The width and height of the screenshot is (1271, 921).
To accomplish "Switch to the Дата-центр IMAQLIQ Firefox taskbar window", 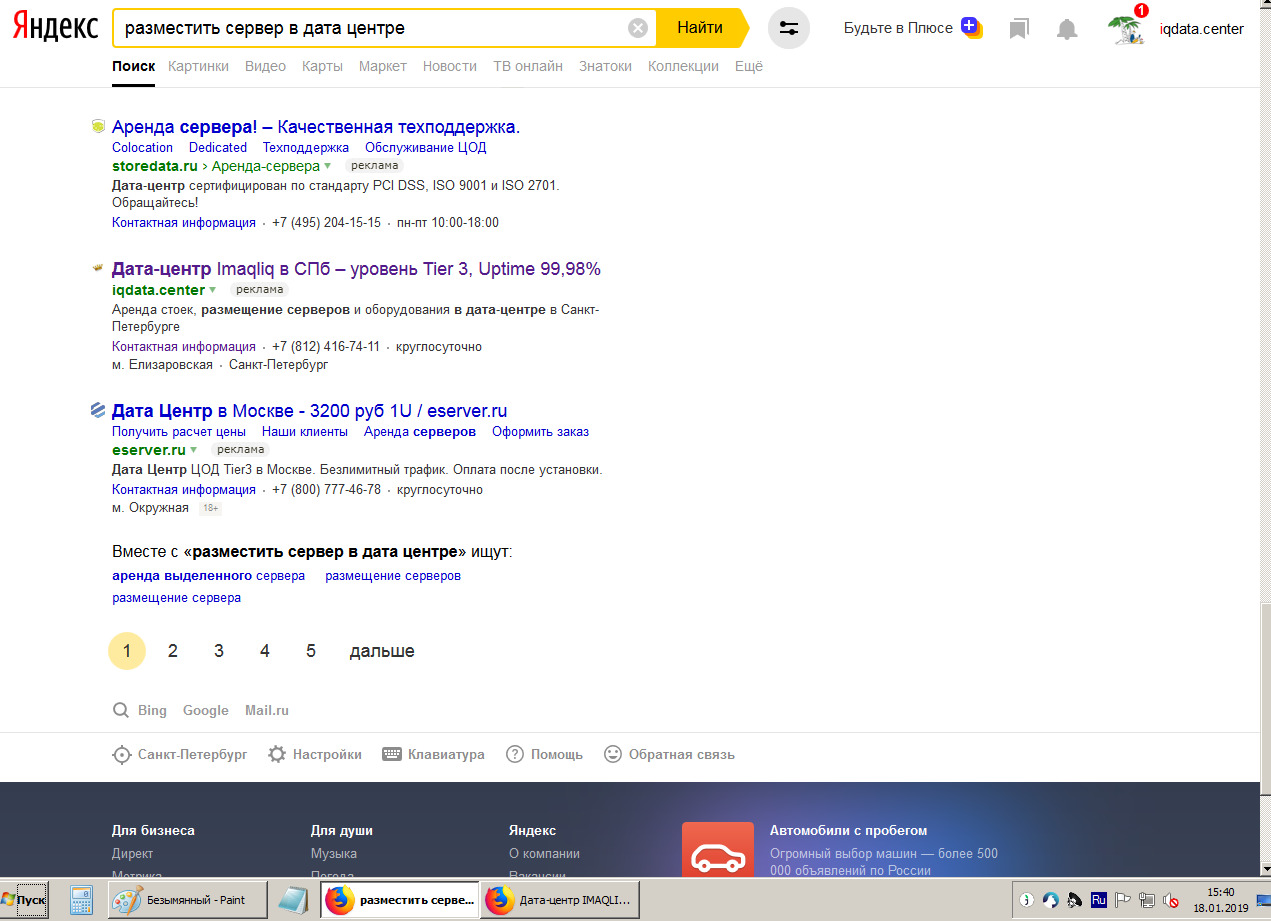I will (560, 900).
